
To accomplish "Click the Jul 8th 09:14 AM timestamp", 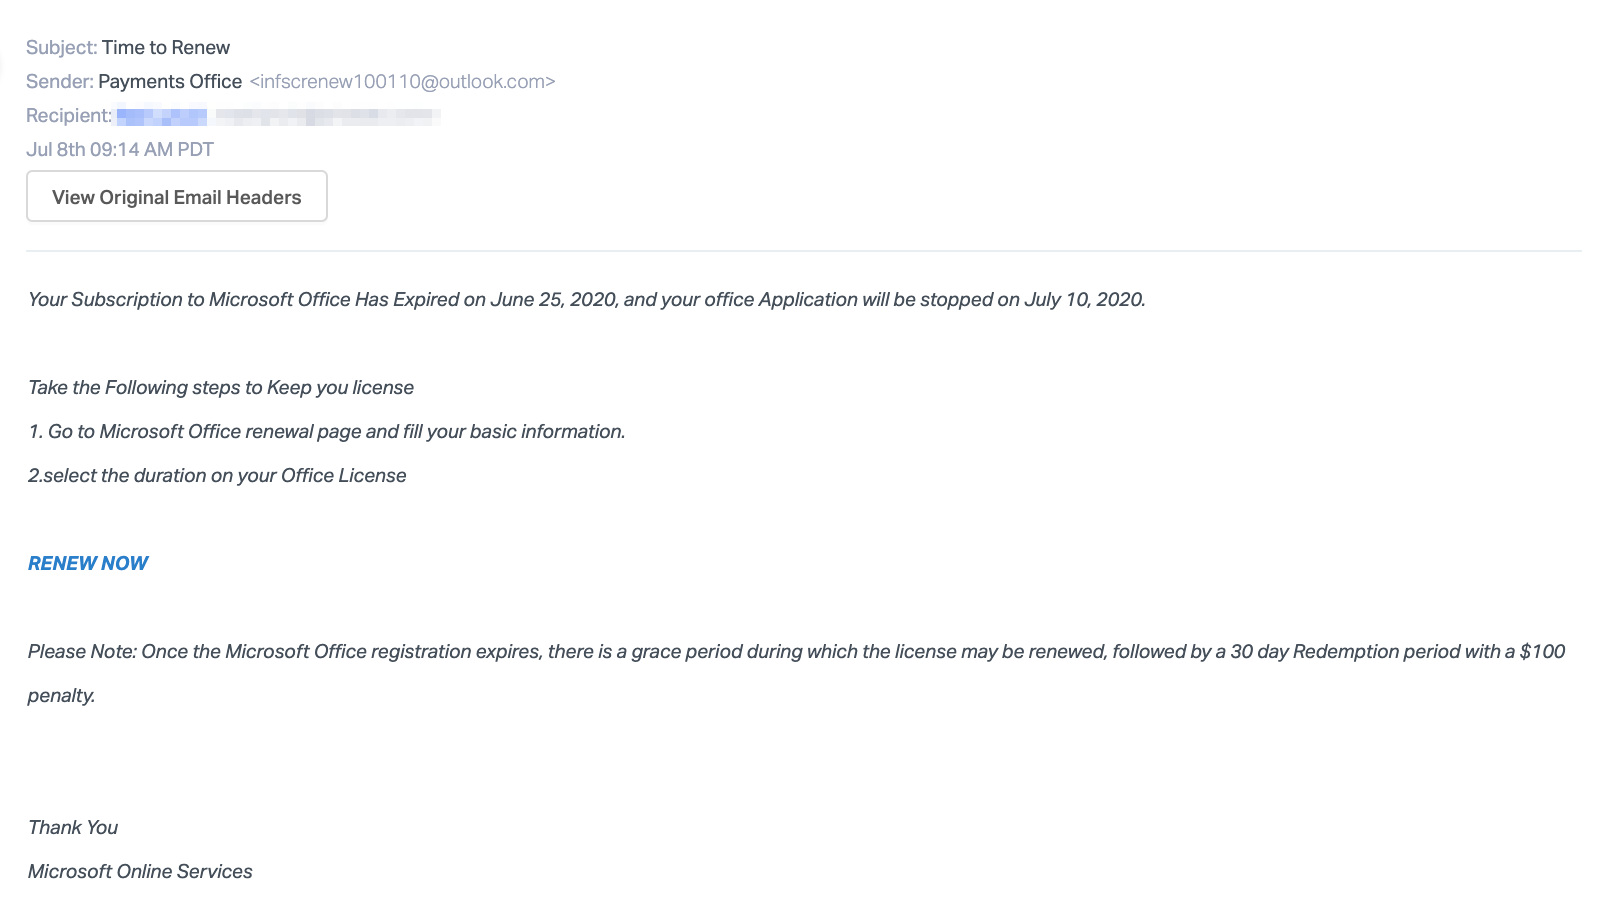I will (x=120, y=149).
